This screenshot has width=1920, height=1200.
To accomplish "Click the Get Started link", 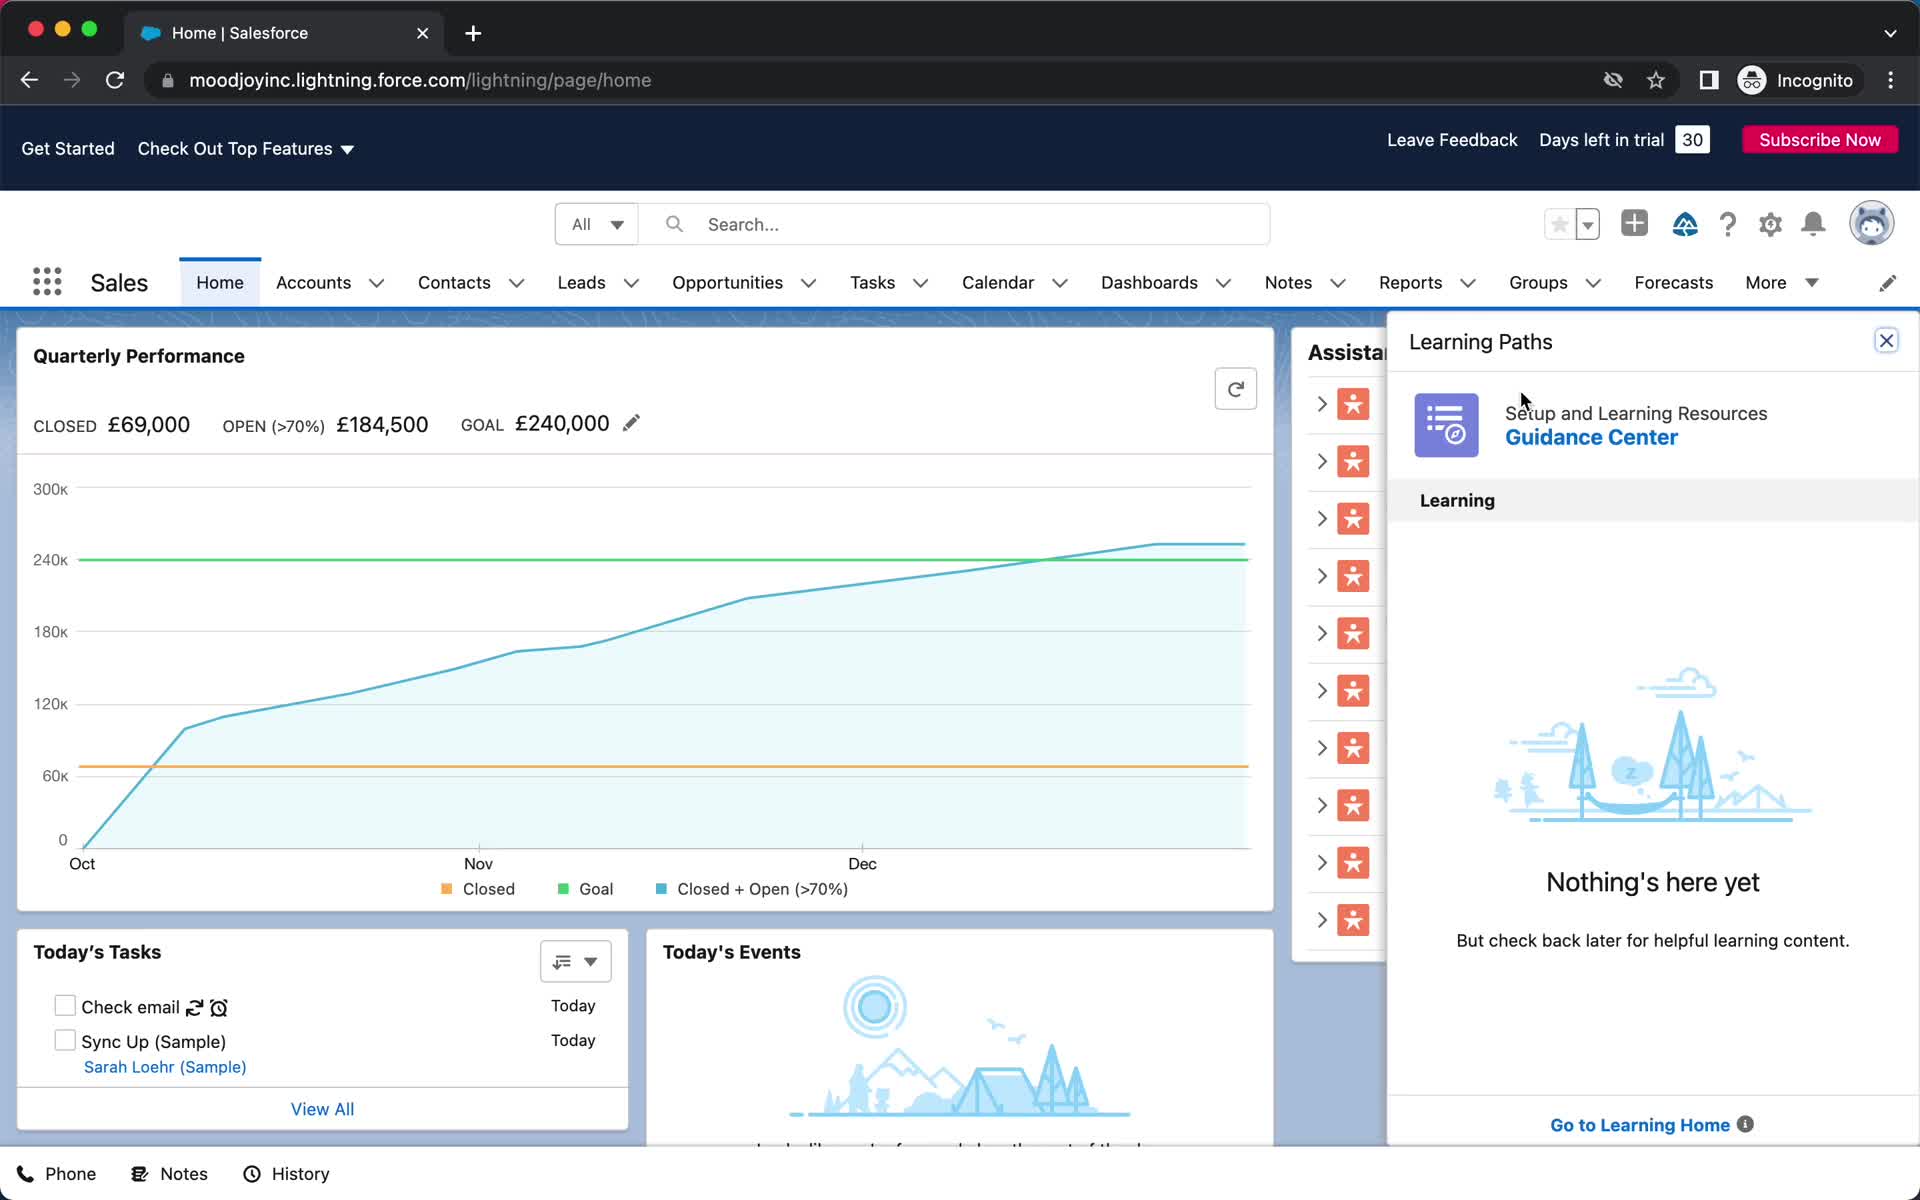I will click(x=68, y=149).
